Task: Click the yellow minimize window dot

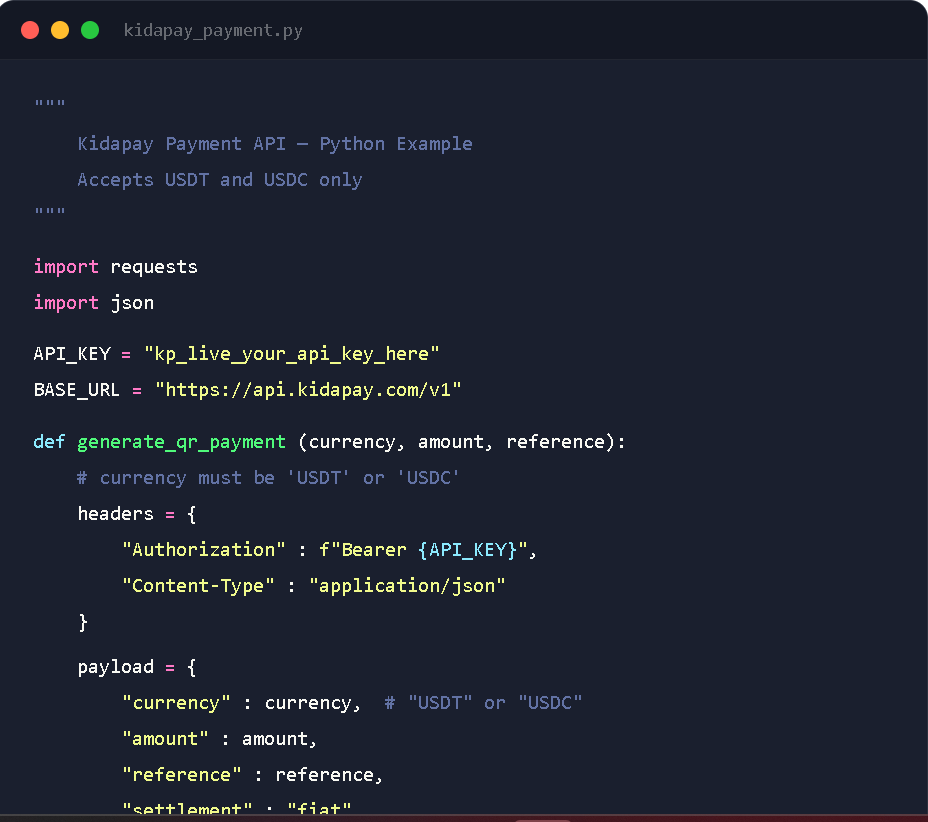Action: pos(60,30)
